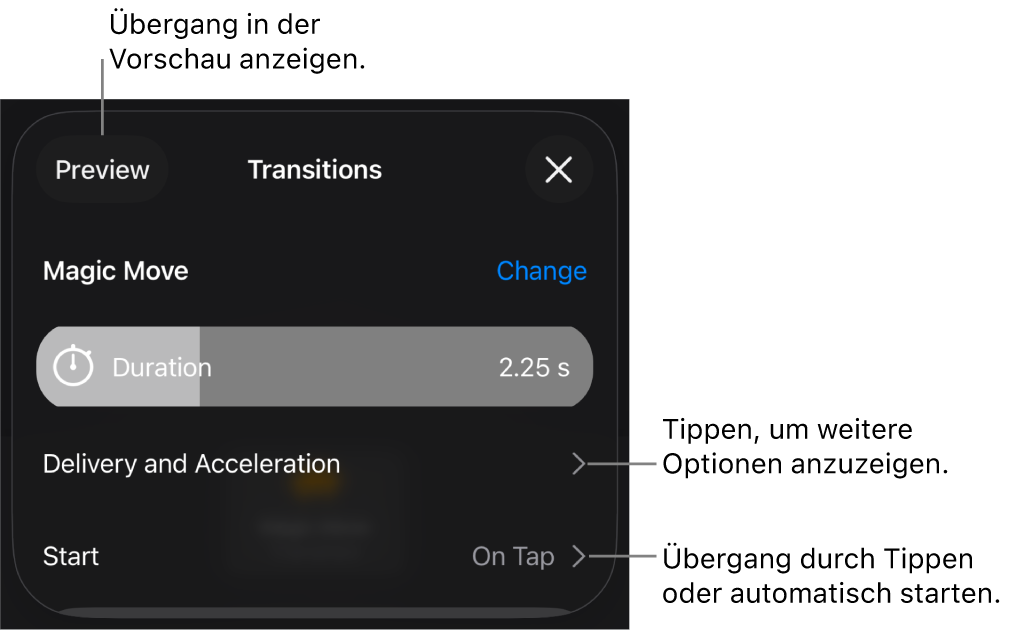Select the Magic Move transition label
This screenshot has height=630, width=1017.
coord(116,271)
